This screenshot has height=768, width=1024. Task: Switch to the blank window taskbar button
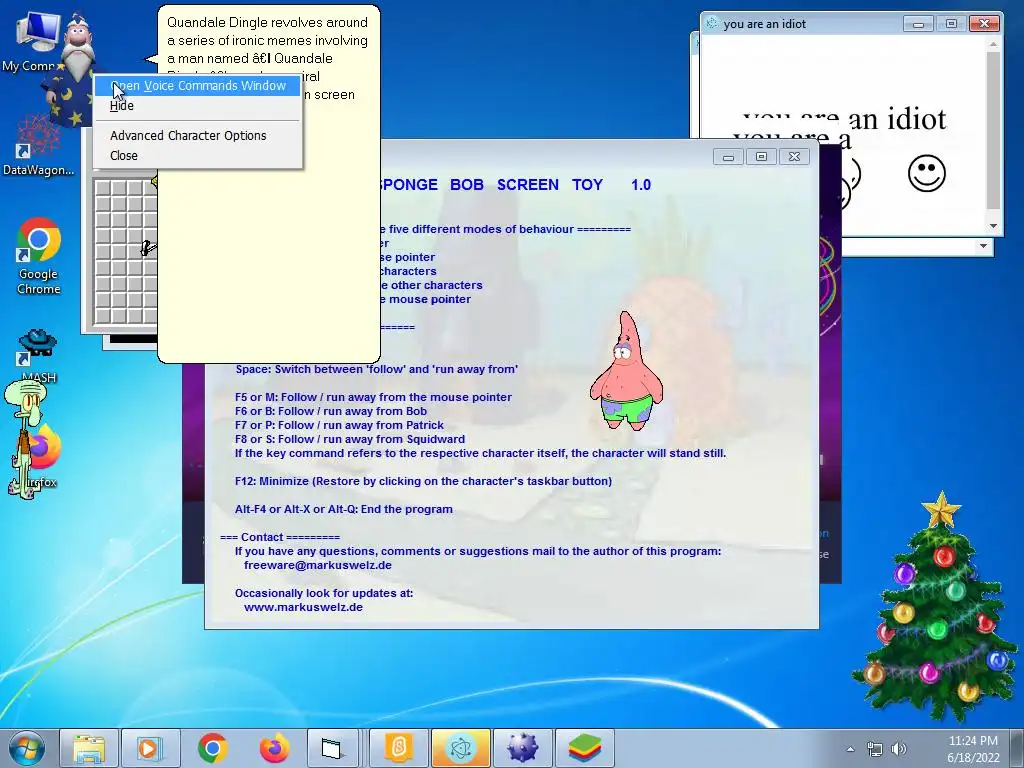[x=332, y=748]
